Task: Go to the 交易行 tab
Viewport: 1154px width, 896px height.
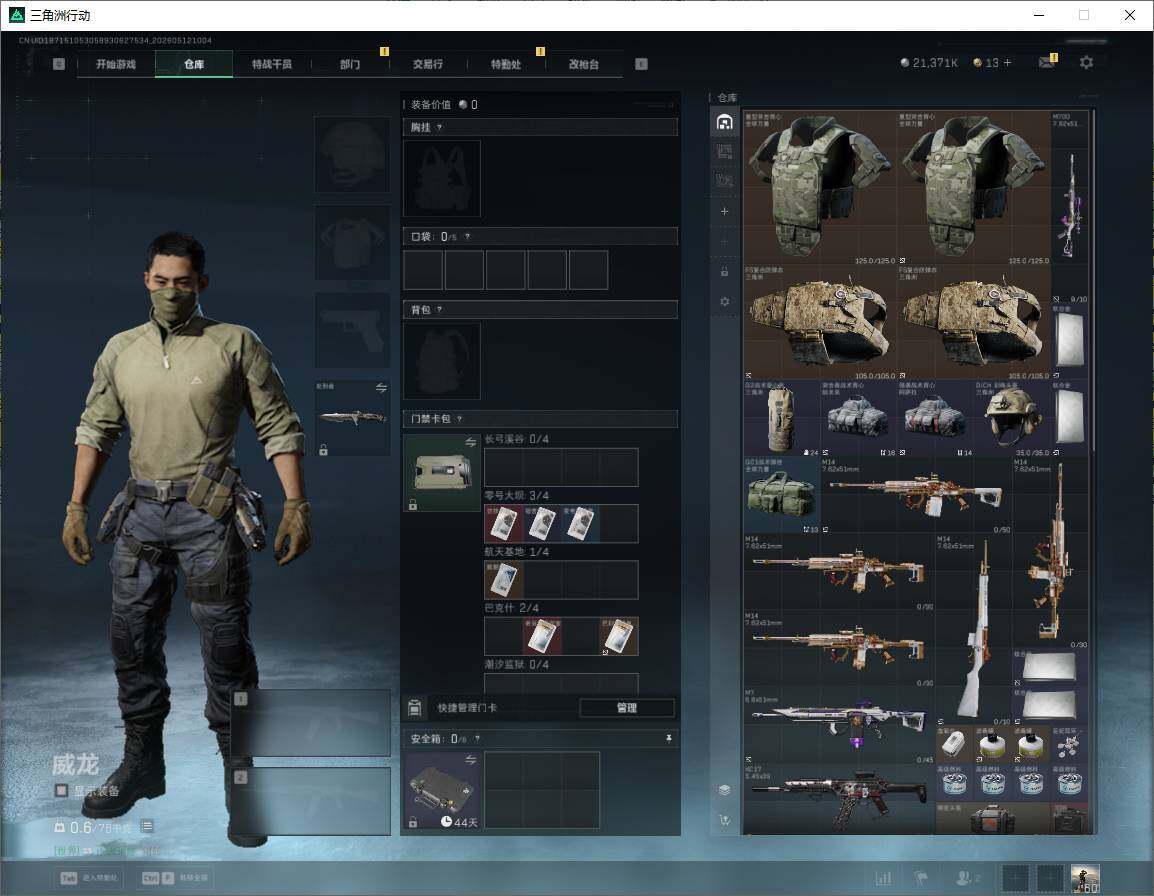Action: [428, 64]
